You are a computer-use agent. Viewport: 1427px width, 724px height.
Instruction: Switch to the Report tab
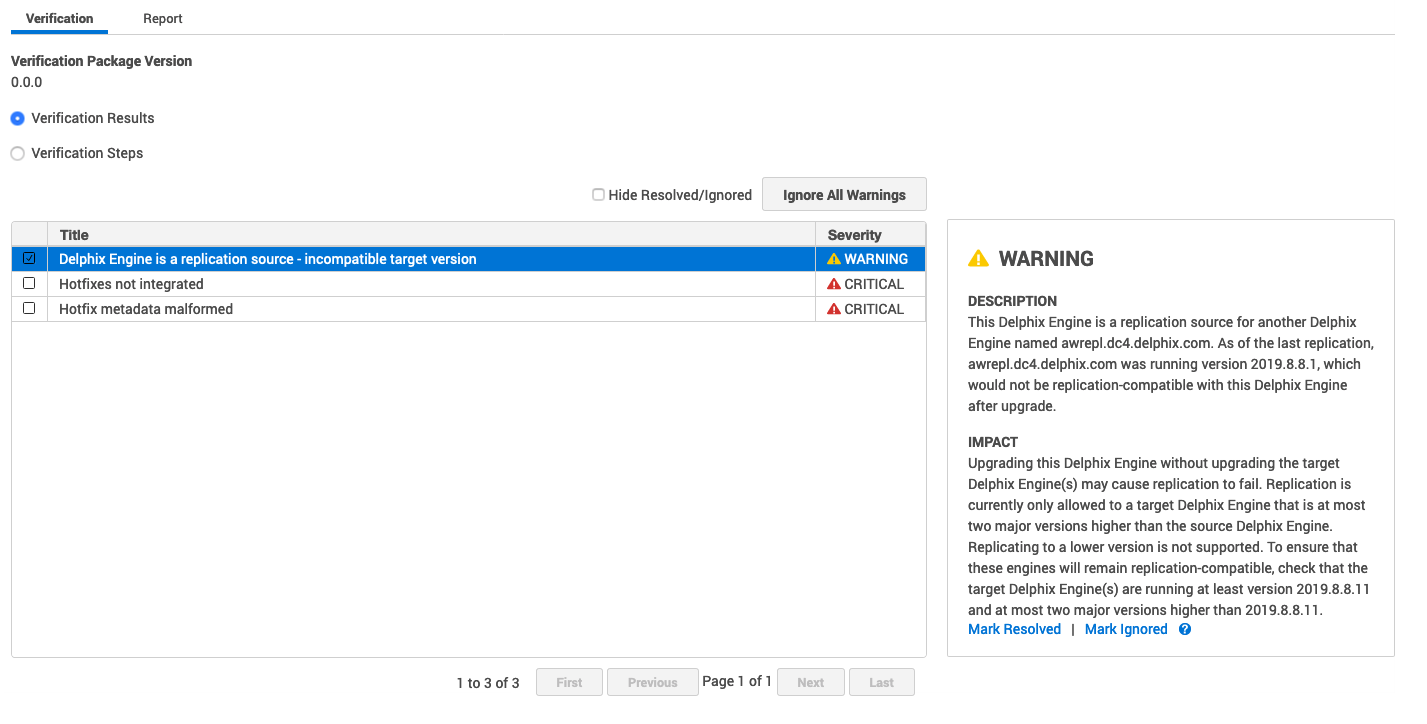pos(162,19)
